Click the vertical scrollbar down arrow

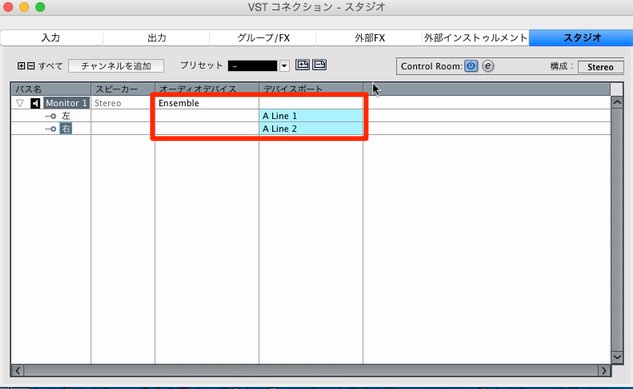[617, 357]
